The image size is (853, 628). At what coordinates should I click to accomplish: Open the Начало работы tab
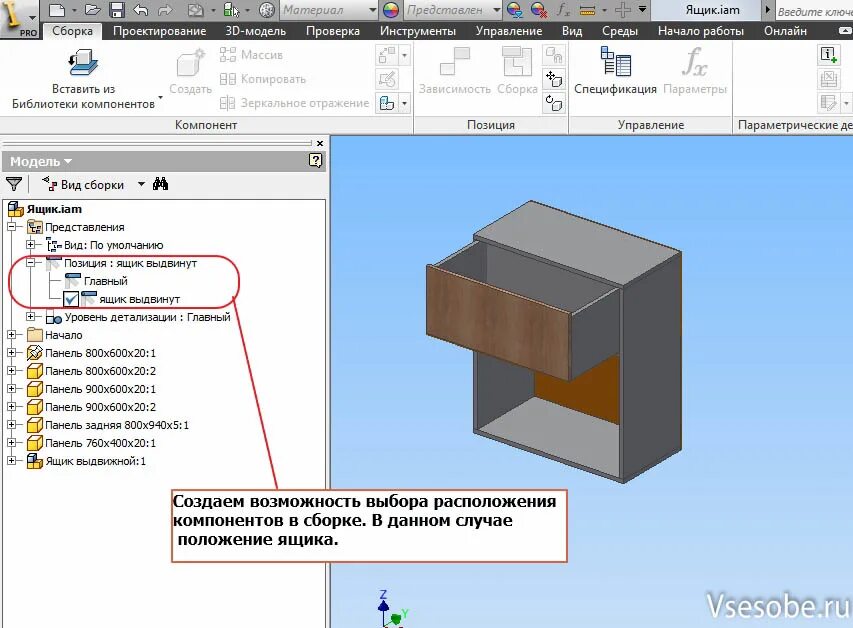(701, 31)
